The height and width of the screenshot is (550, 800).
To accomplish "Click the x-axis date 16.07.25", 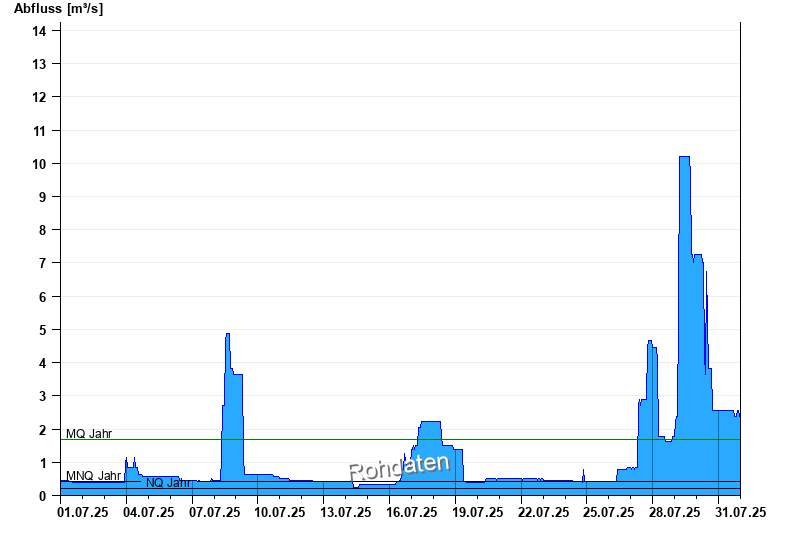I will (411, 512).
